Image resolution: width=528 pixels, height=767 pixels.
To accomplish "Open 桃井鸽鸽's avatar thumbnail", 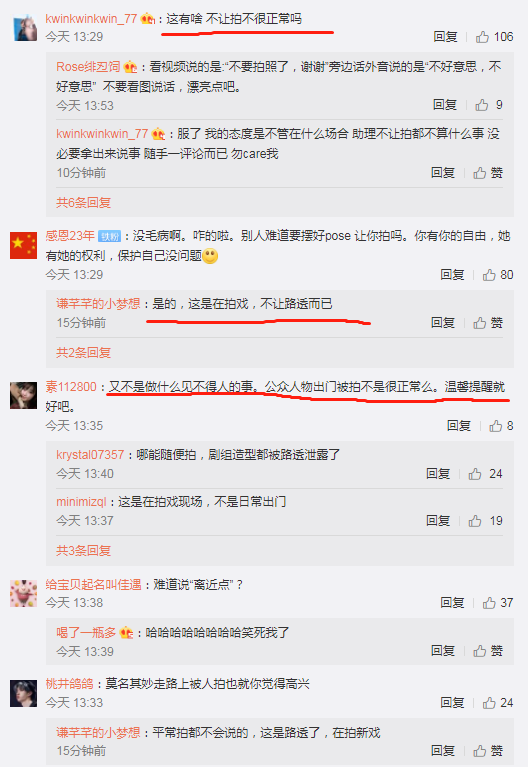I will point(23,694).
